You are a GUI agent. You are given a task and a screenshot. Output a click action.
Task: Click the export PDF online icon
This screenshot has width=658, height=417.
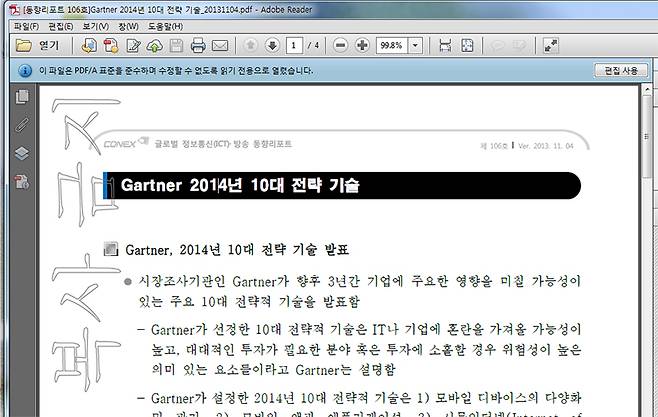tap(89, 45)
